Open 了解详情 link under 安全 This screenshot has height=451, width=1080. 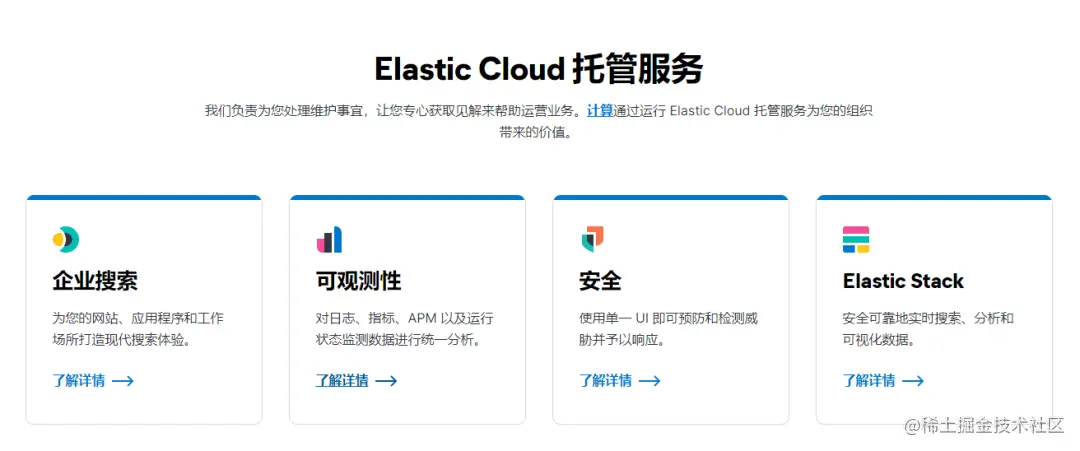[605, 380]
